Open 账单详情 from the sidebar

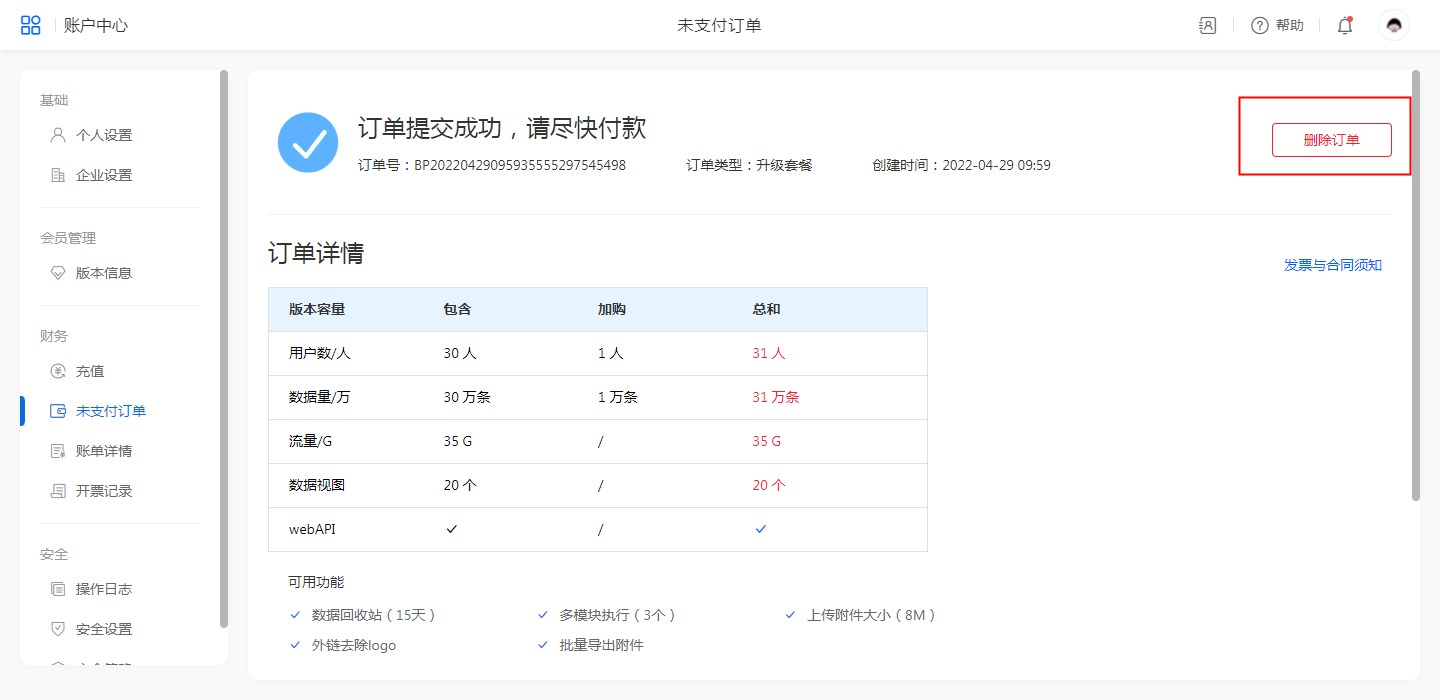click(103, 451)
